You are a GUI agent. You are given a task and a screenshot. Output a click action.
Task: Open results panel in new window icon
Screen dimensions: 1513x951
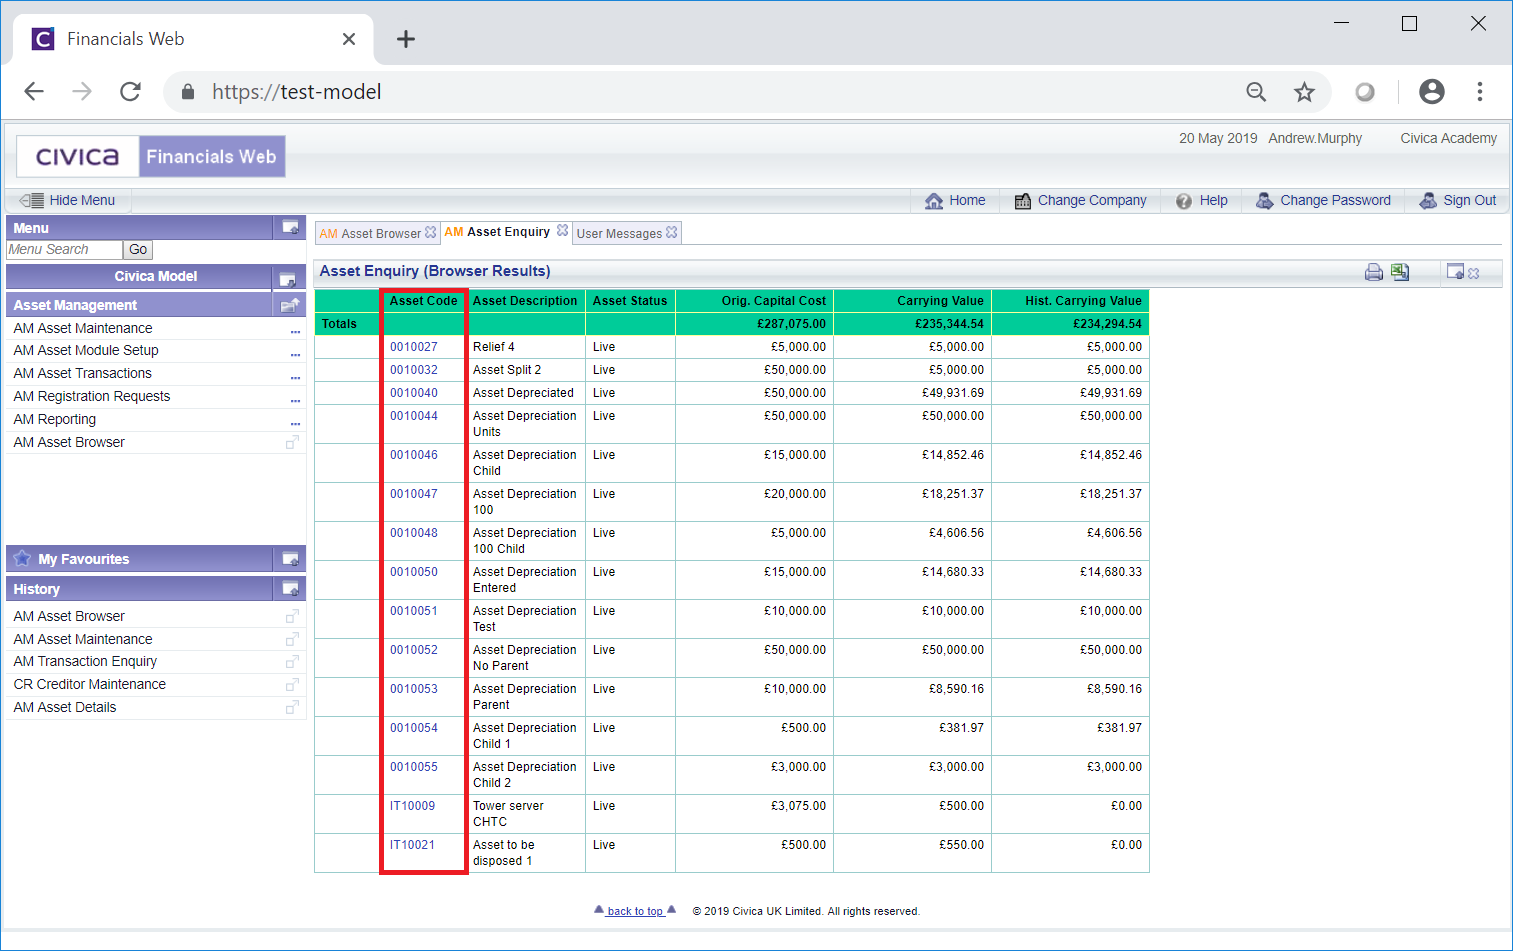click(x=1455, y=272)
